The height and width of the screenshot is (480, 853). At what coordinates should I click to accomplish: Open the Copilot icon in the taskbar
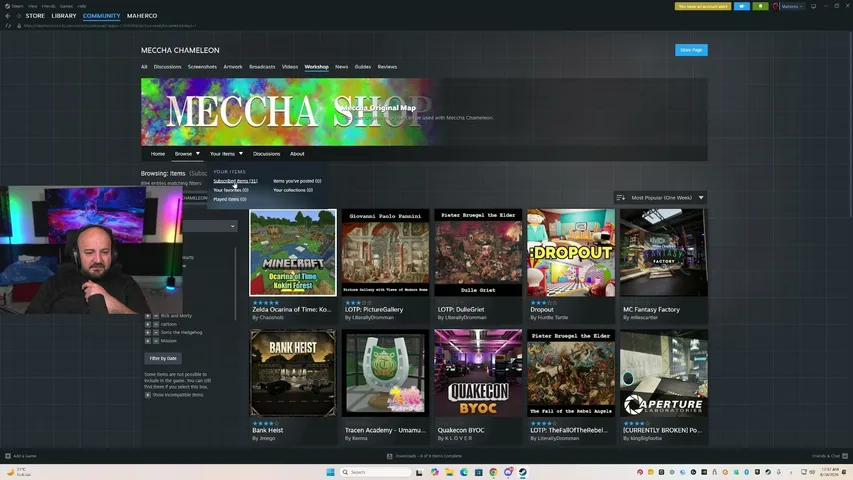click(435, 472)
